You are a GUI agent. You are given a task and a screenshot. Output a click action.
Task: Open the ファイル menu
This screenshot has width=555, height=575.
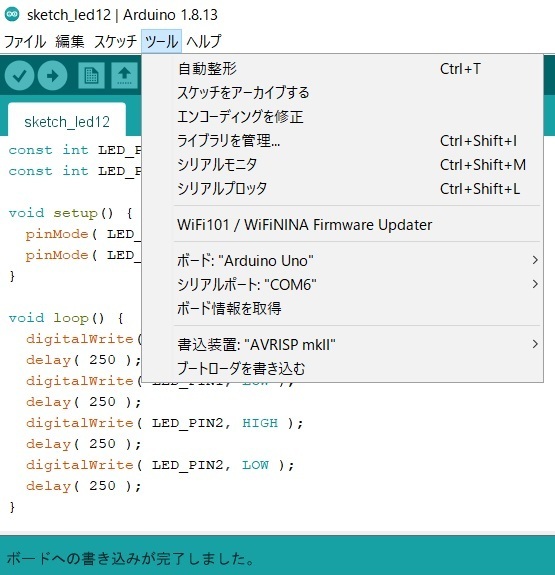[25, 41]
